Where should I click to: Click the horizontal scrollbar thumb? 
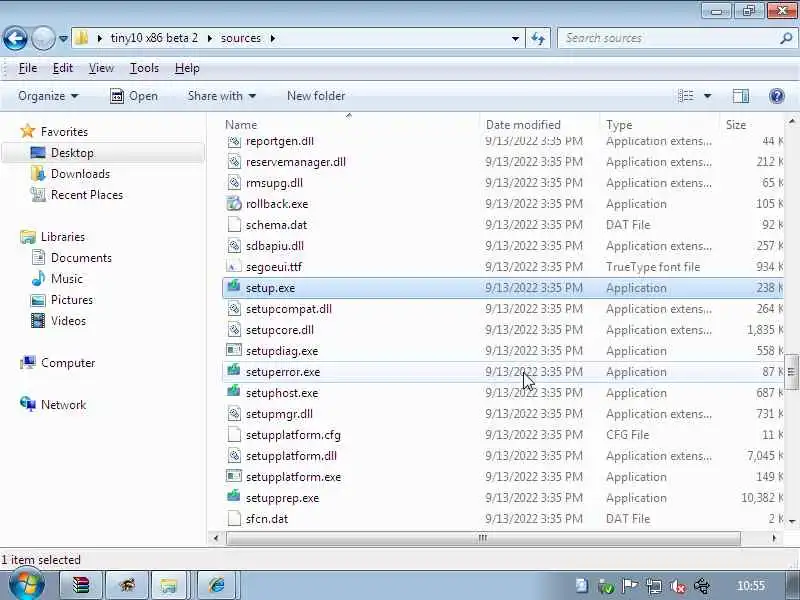point(483,538)
